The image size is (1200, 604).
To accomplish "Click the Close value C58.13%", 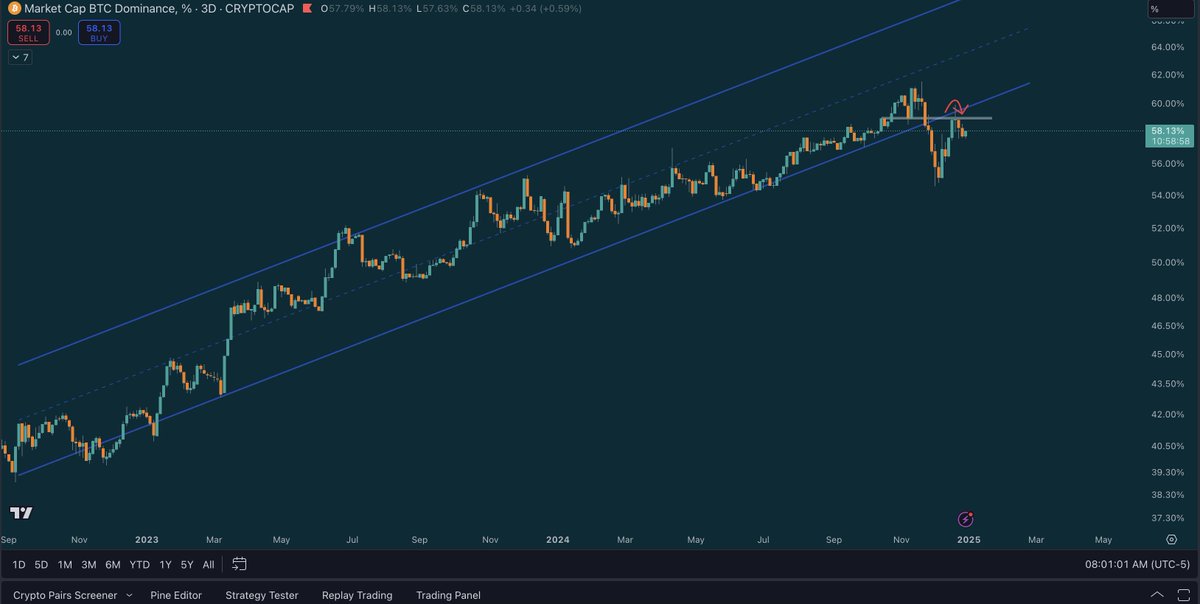I will point(485,9).
